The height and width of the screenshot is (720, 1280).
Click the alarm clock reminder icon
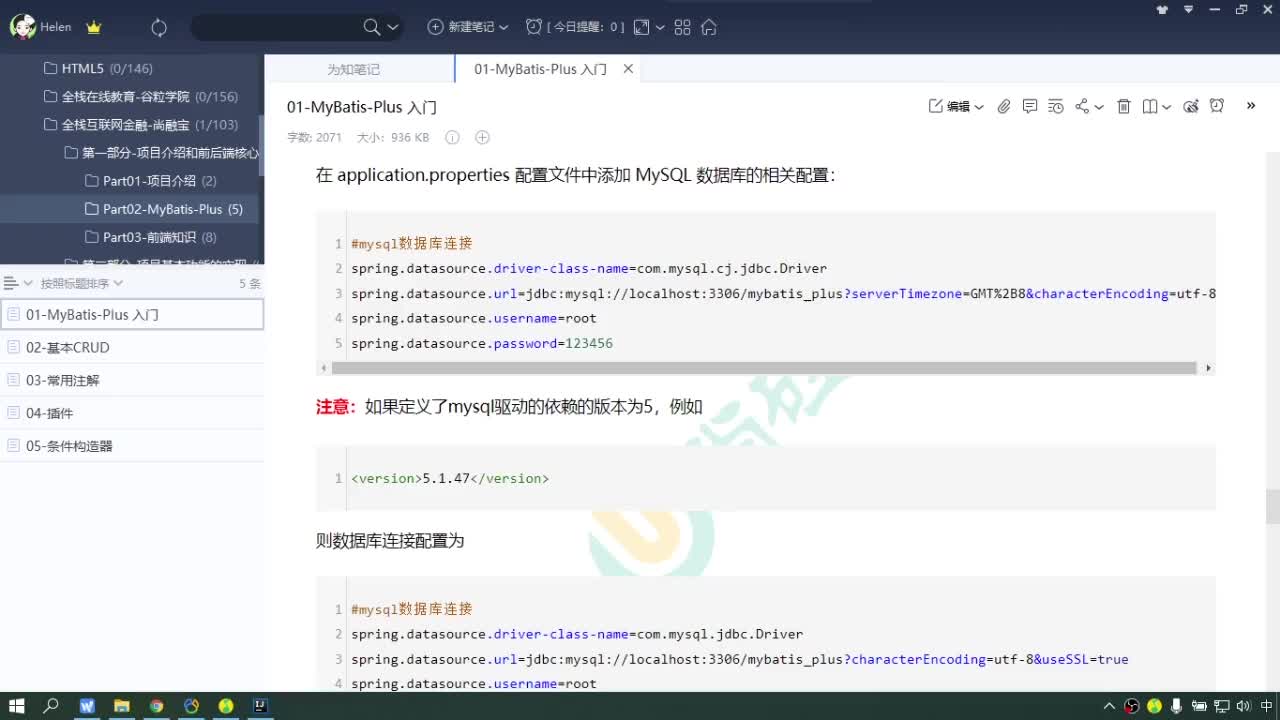pyautogui.click(x=1217, y=106)
